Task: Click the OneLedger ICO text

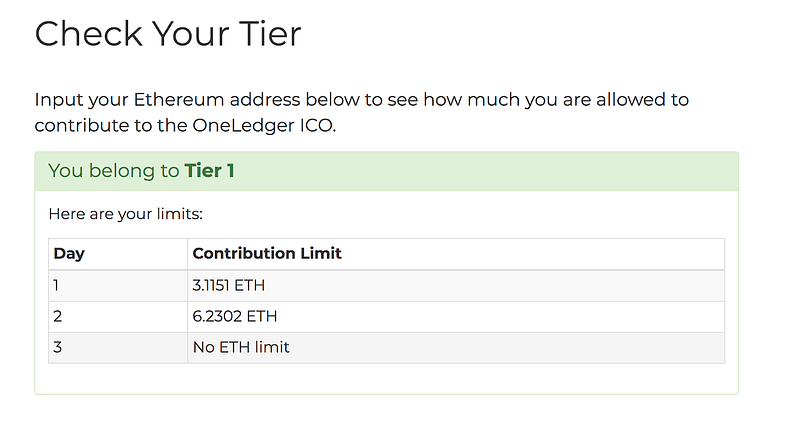Action: click(264, 125)
